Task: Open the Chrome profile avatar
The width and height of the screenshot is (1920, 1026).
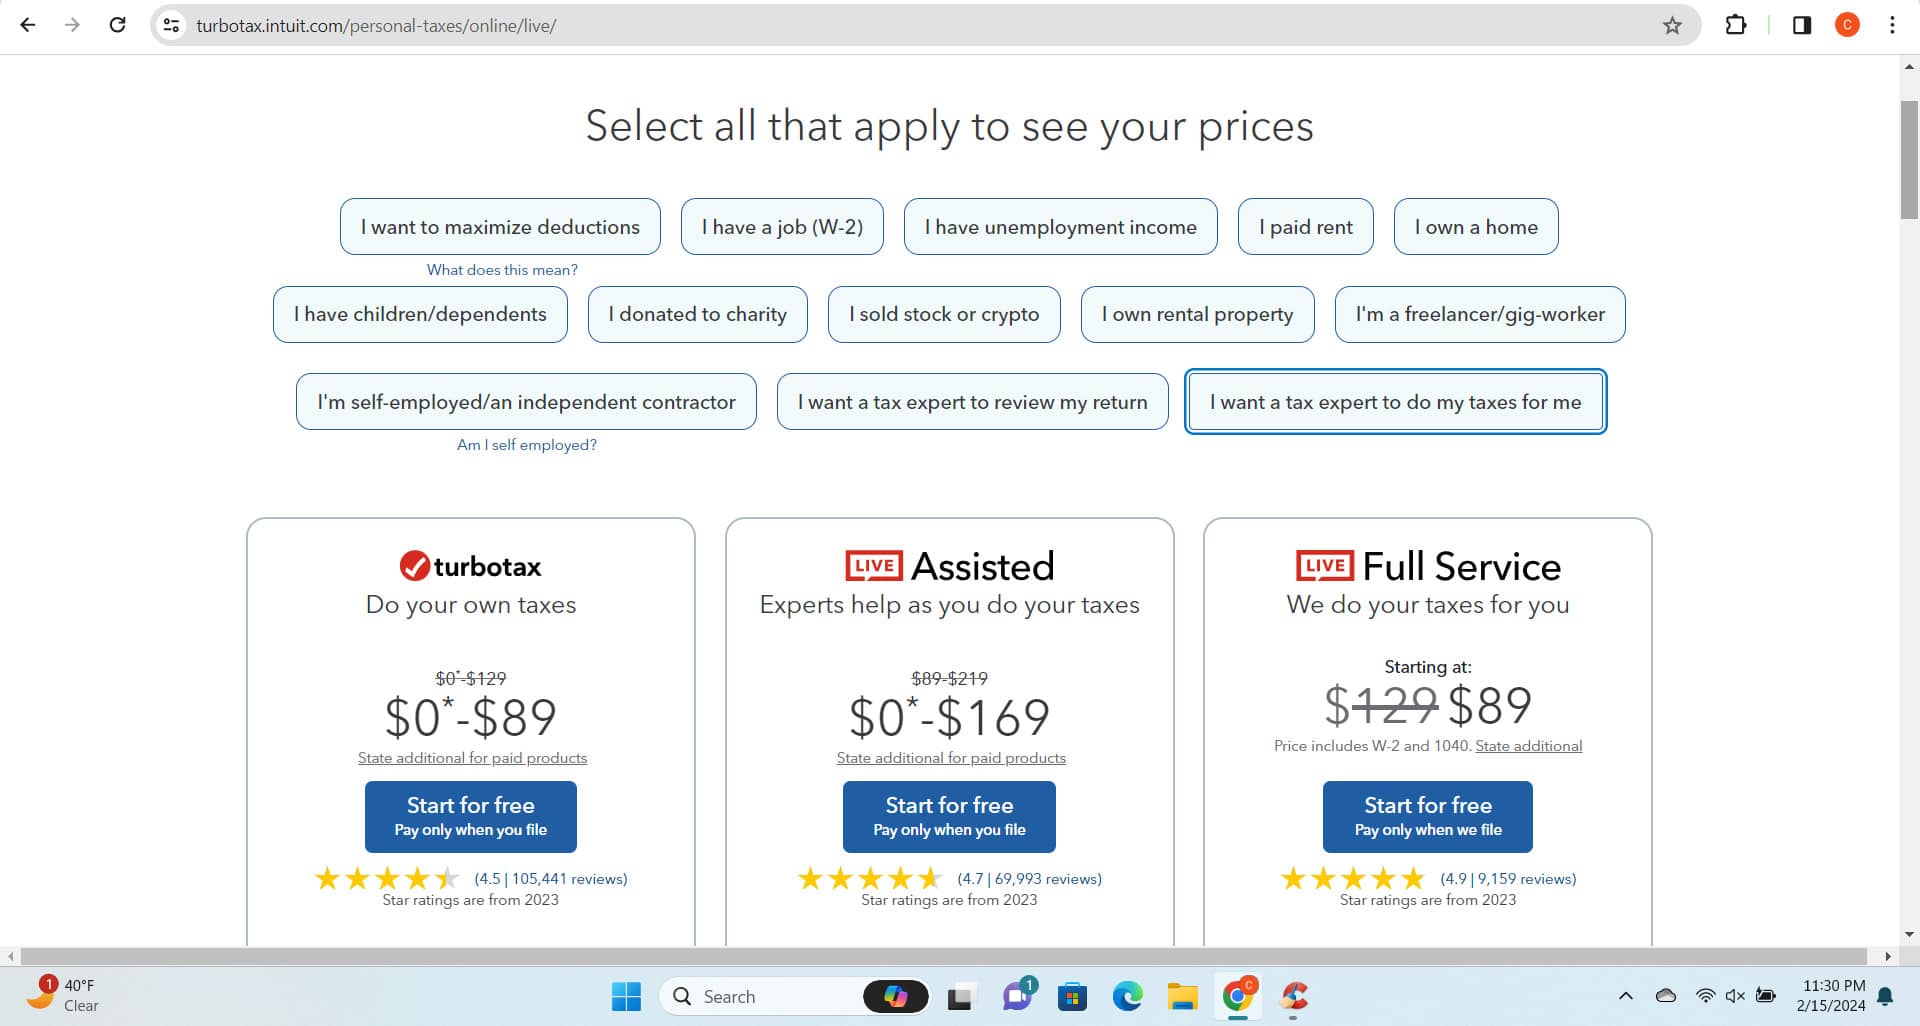Action: click(x=1847, y=25)
